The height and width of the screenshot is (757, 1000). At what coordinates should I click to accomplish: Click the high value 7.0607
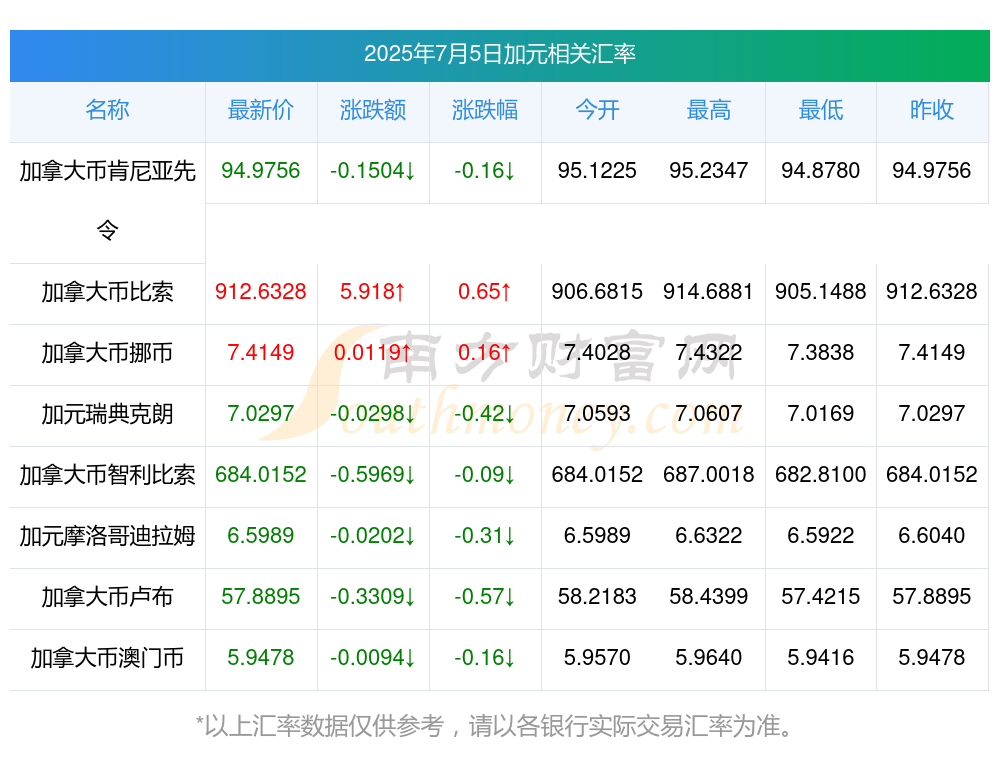[x=709, y=414]
